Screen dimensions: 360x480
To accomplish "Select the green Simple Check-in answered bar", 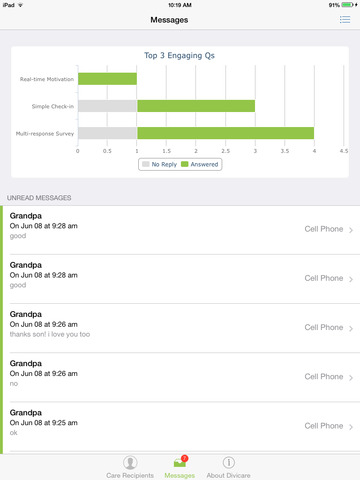I will (196, 106).
